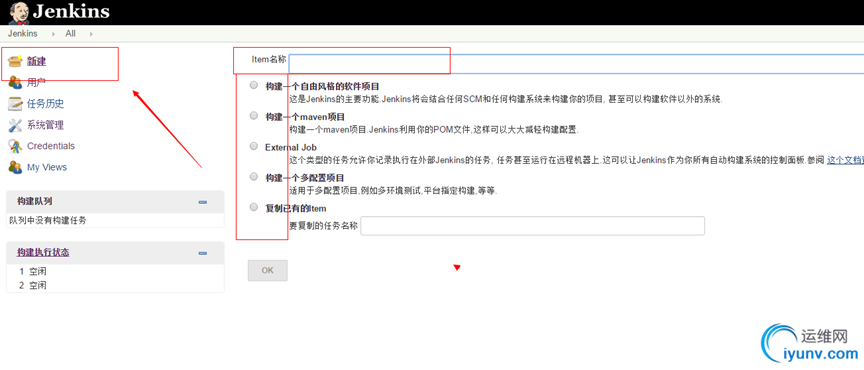
Task: Click the My Views people icon
Action: point(15,167)
